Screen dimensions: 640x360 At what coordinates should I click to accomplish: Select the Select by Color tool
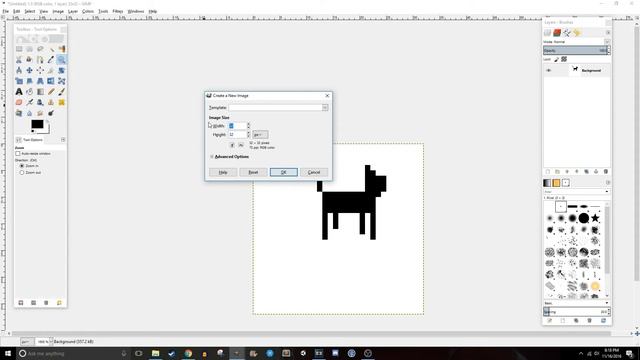point(61,49)
